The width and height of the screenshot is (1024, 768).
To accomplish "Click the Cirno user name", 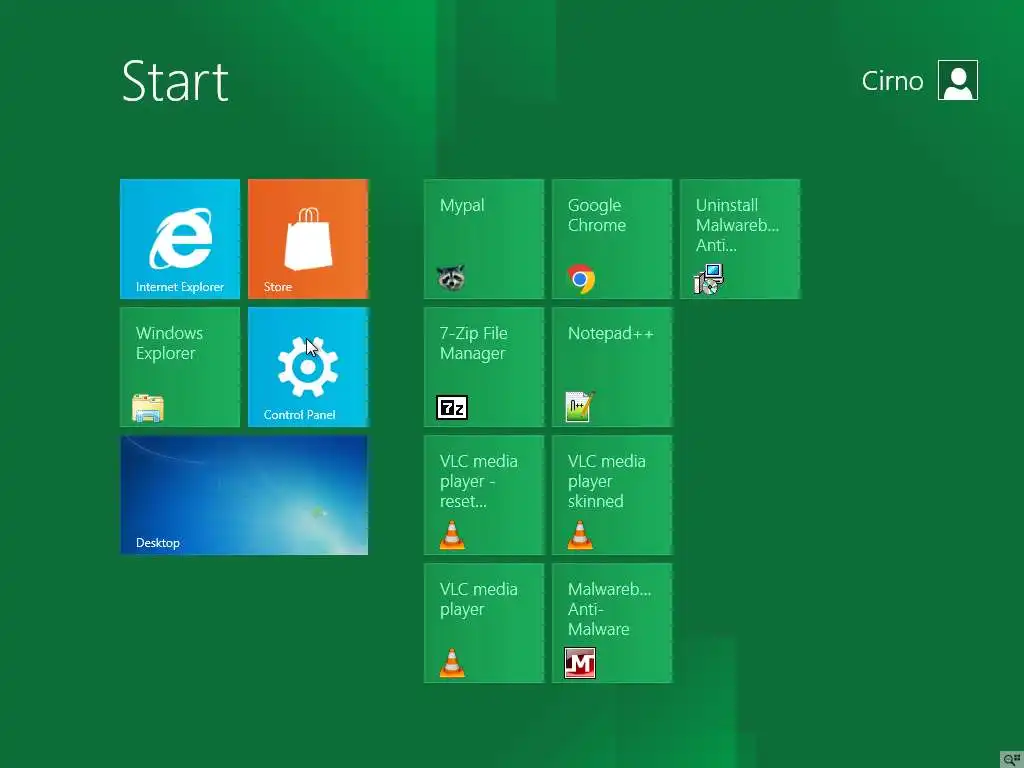I will coord(892,81).
